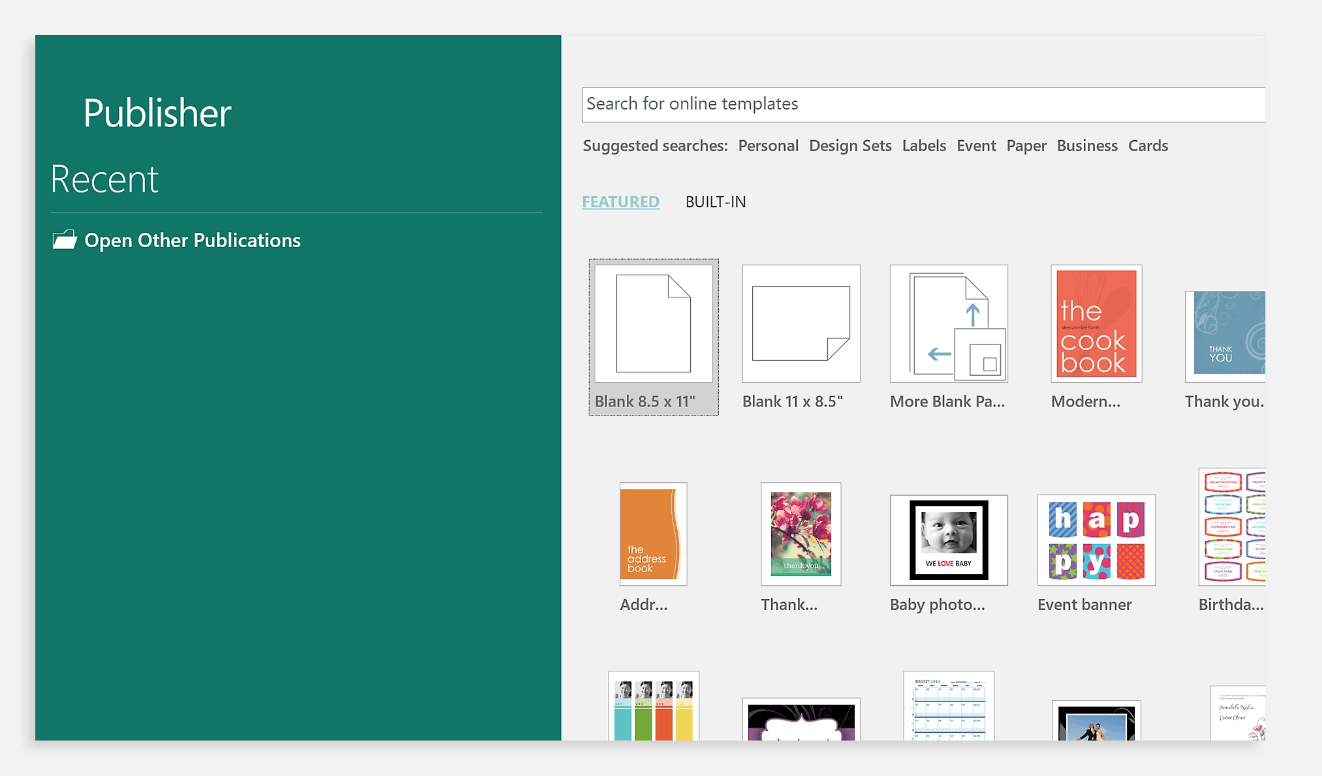1322x776 pixels.
Task: Open the Birthday labels template
Action: coord(1232,527)
